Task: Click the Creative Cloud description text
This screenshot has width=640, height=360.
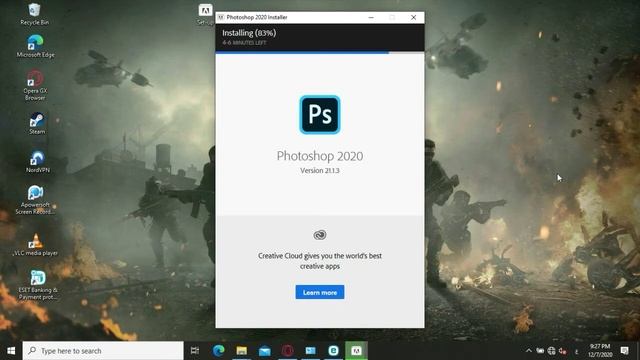Action: [x=320, y=261]
